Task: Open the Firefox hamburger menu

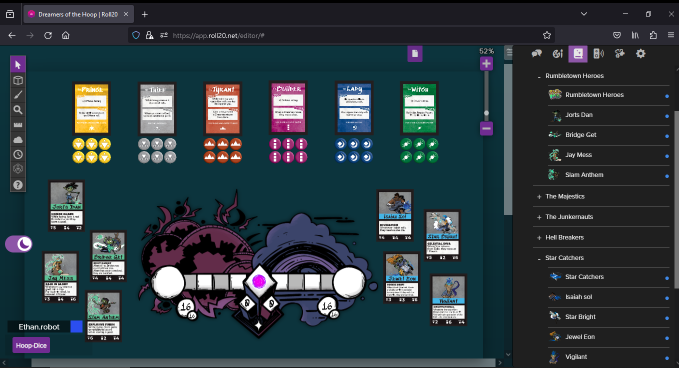Action: [x=671, y=36]
